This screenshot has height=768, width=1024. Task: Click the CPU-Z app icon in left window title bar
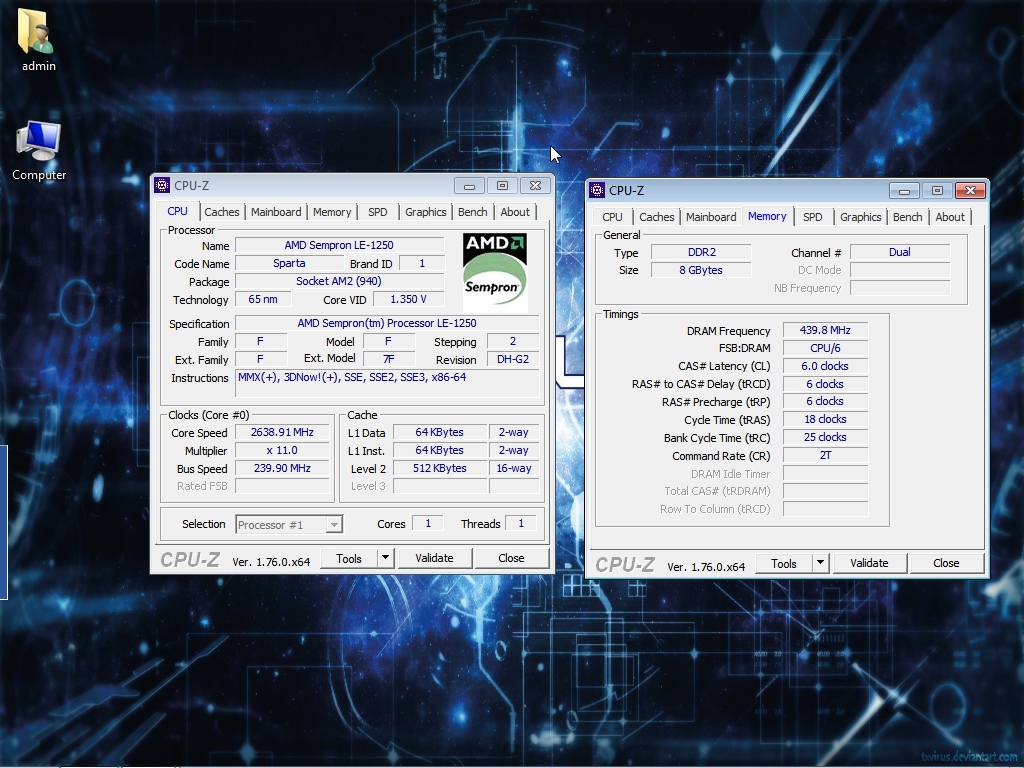coord(162,185)
